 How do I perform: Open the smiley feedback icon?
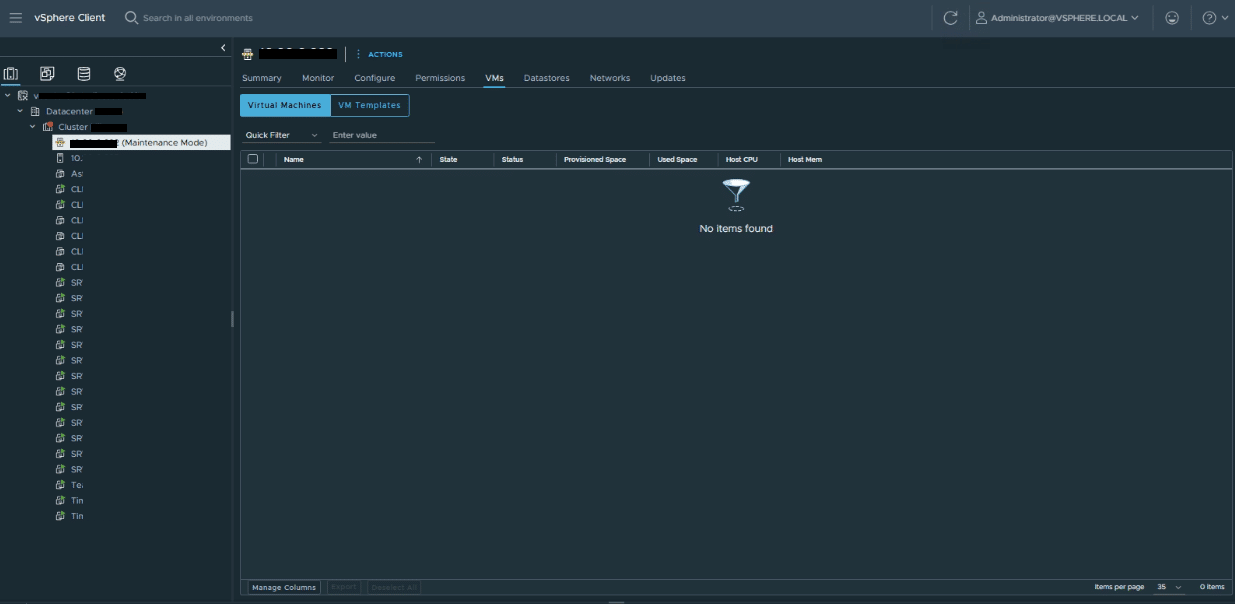click(1172, 18)
